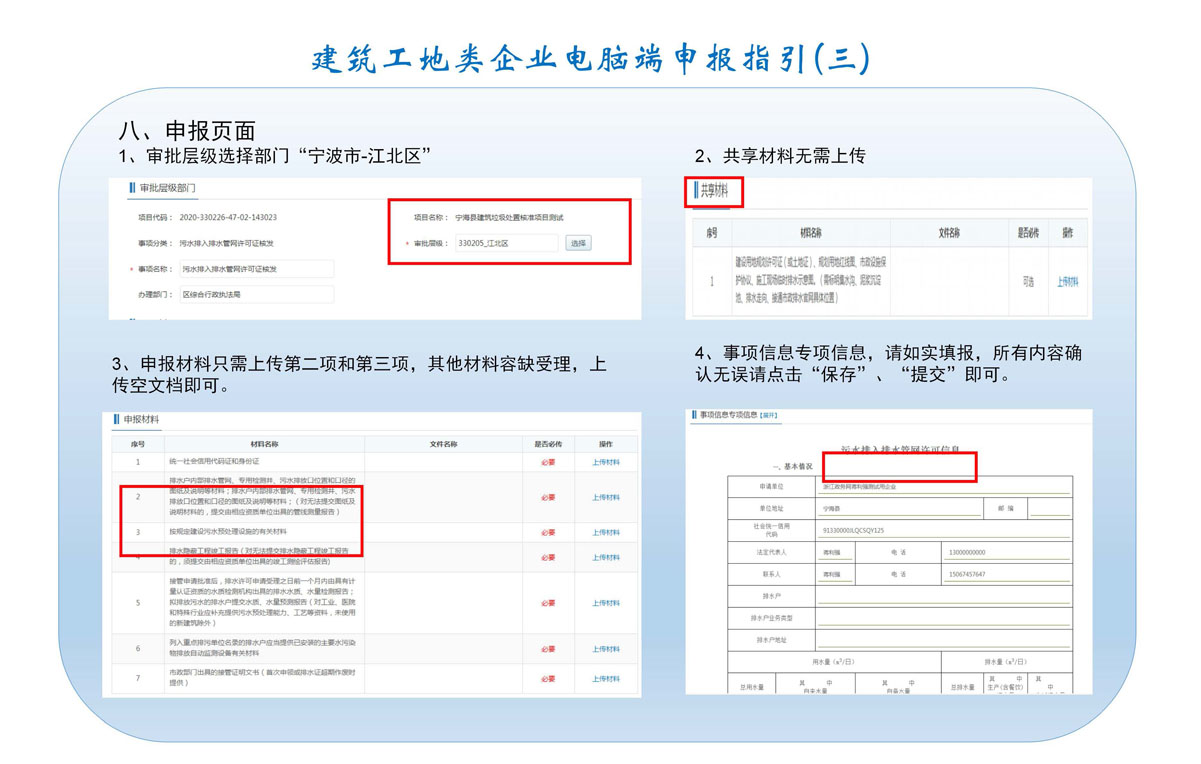The width and height of the screenshot is (1201, 764).
Task: Click 上传材料 for row 3 污水预处理设施
Action: tap(605, 532)
